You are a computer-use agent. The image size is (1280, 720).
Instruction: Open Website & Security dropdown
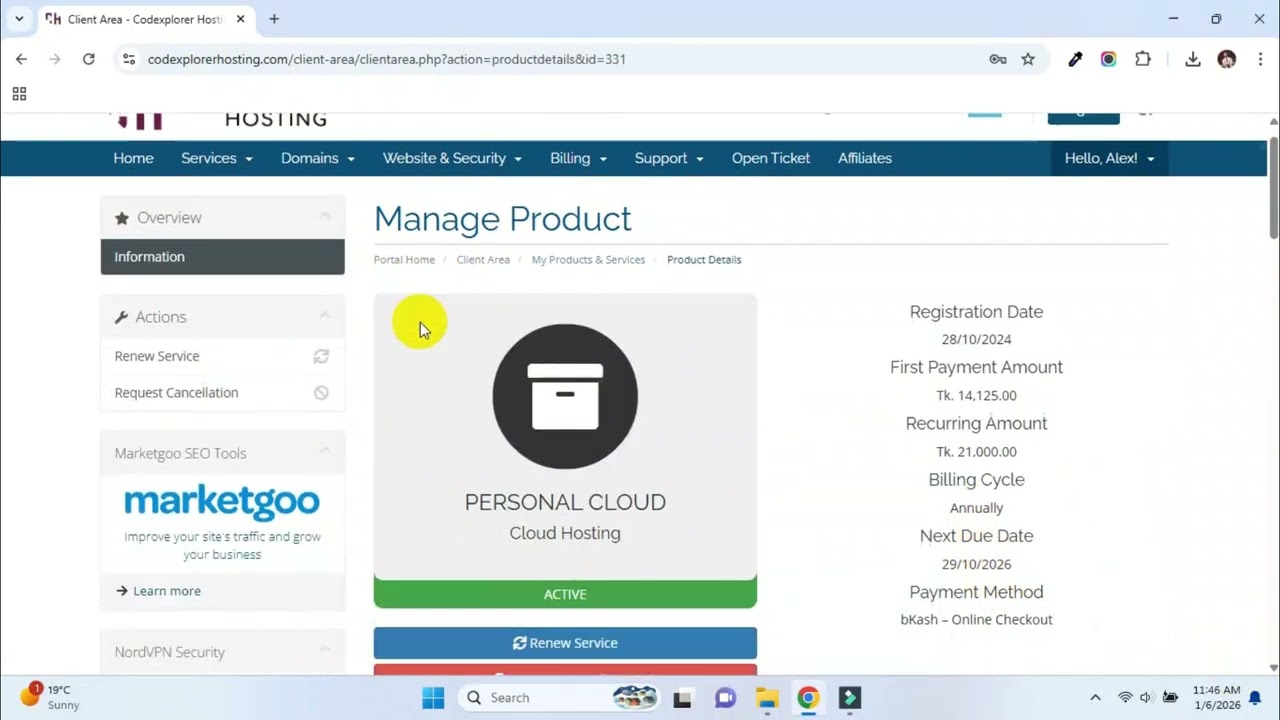452,158
